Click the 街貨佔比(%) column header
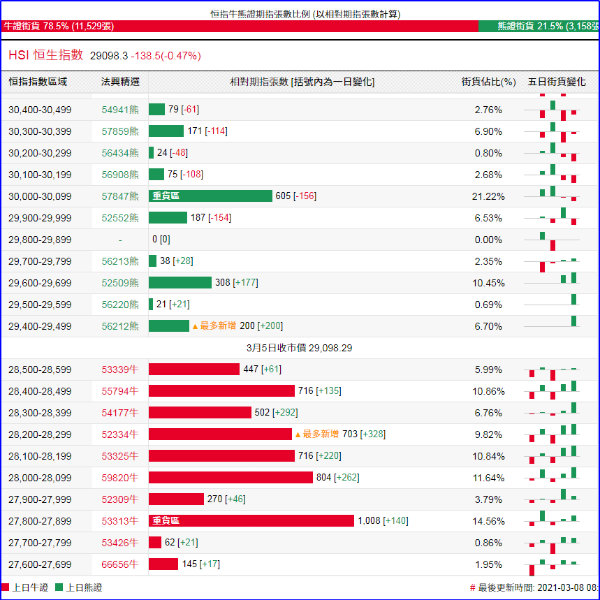This screenshot has width=600, height=600. 488,82
